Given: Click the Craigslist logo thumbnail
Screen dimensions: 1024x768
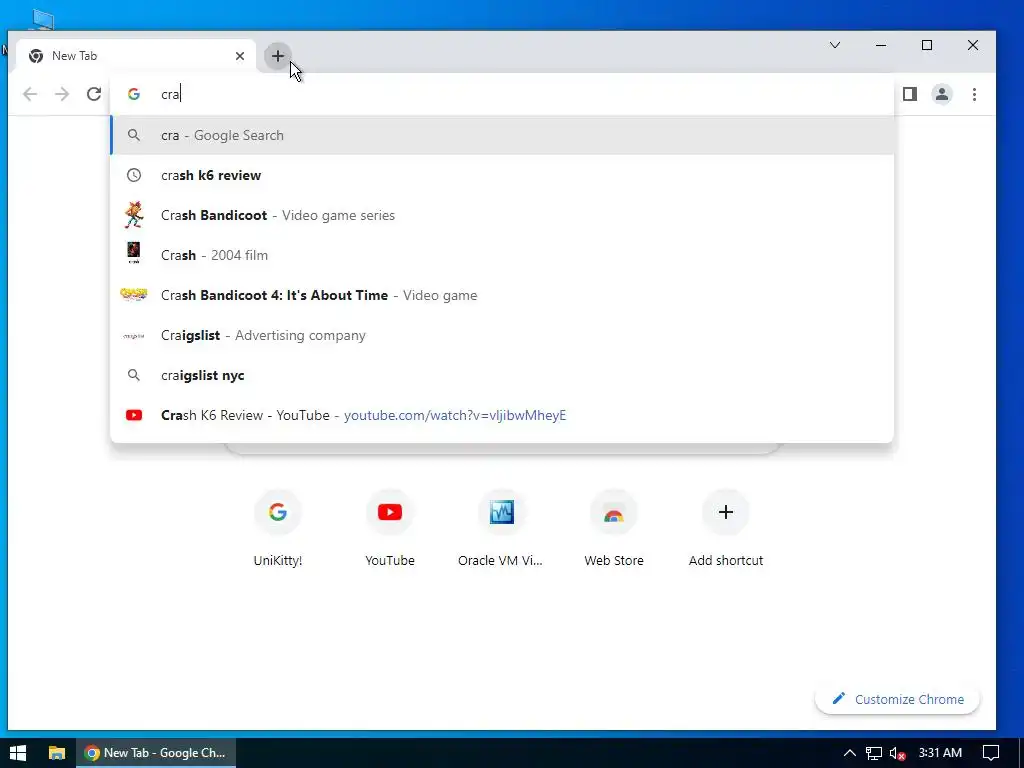Looking at the screenshot, I should pyautogui.click(x=134, y=336).
